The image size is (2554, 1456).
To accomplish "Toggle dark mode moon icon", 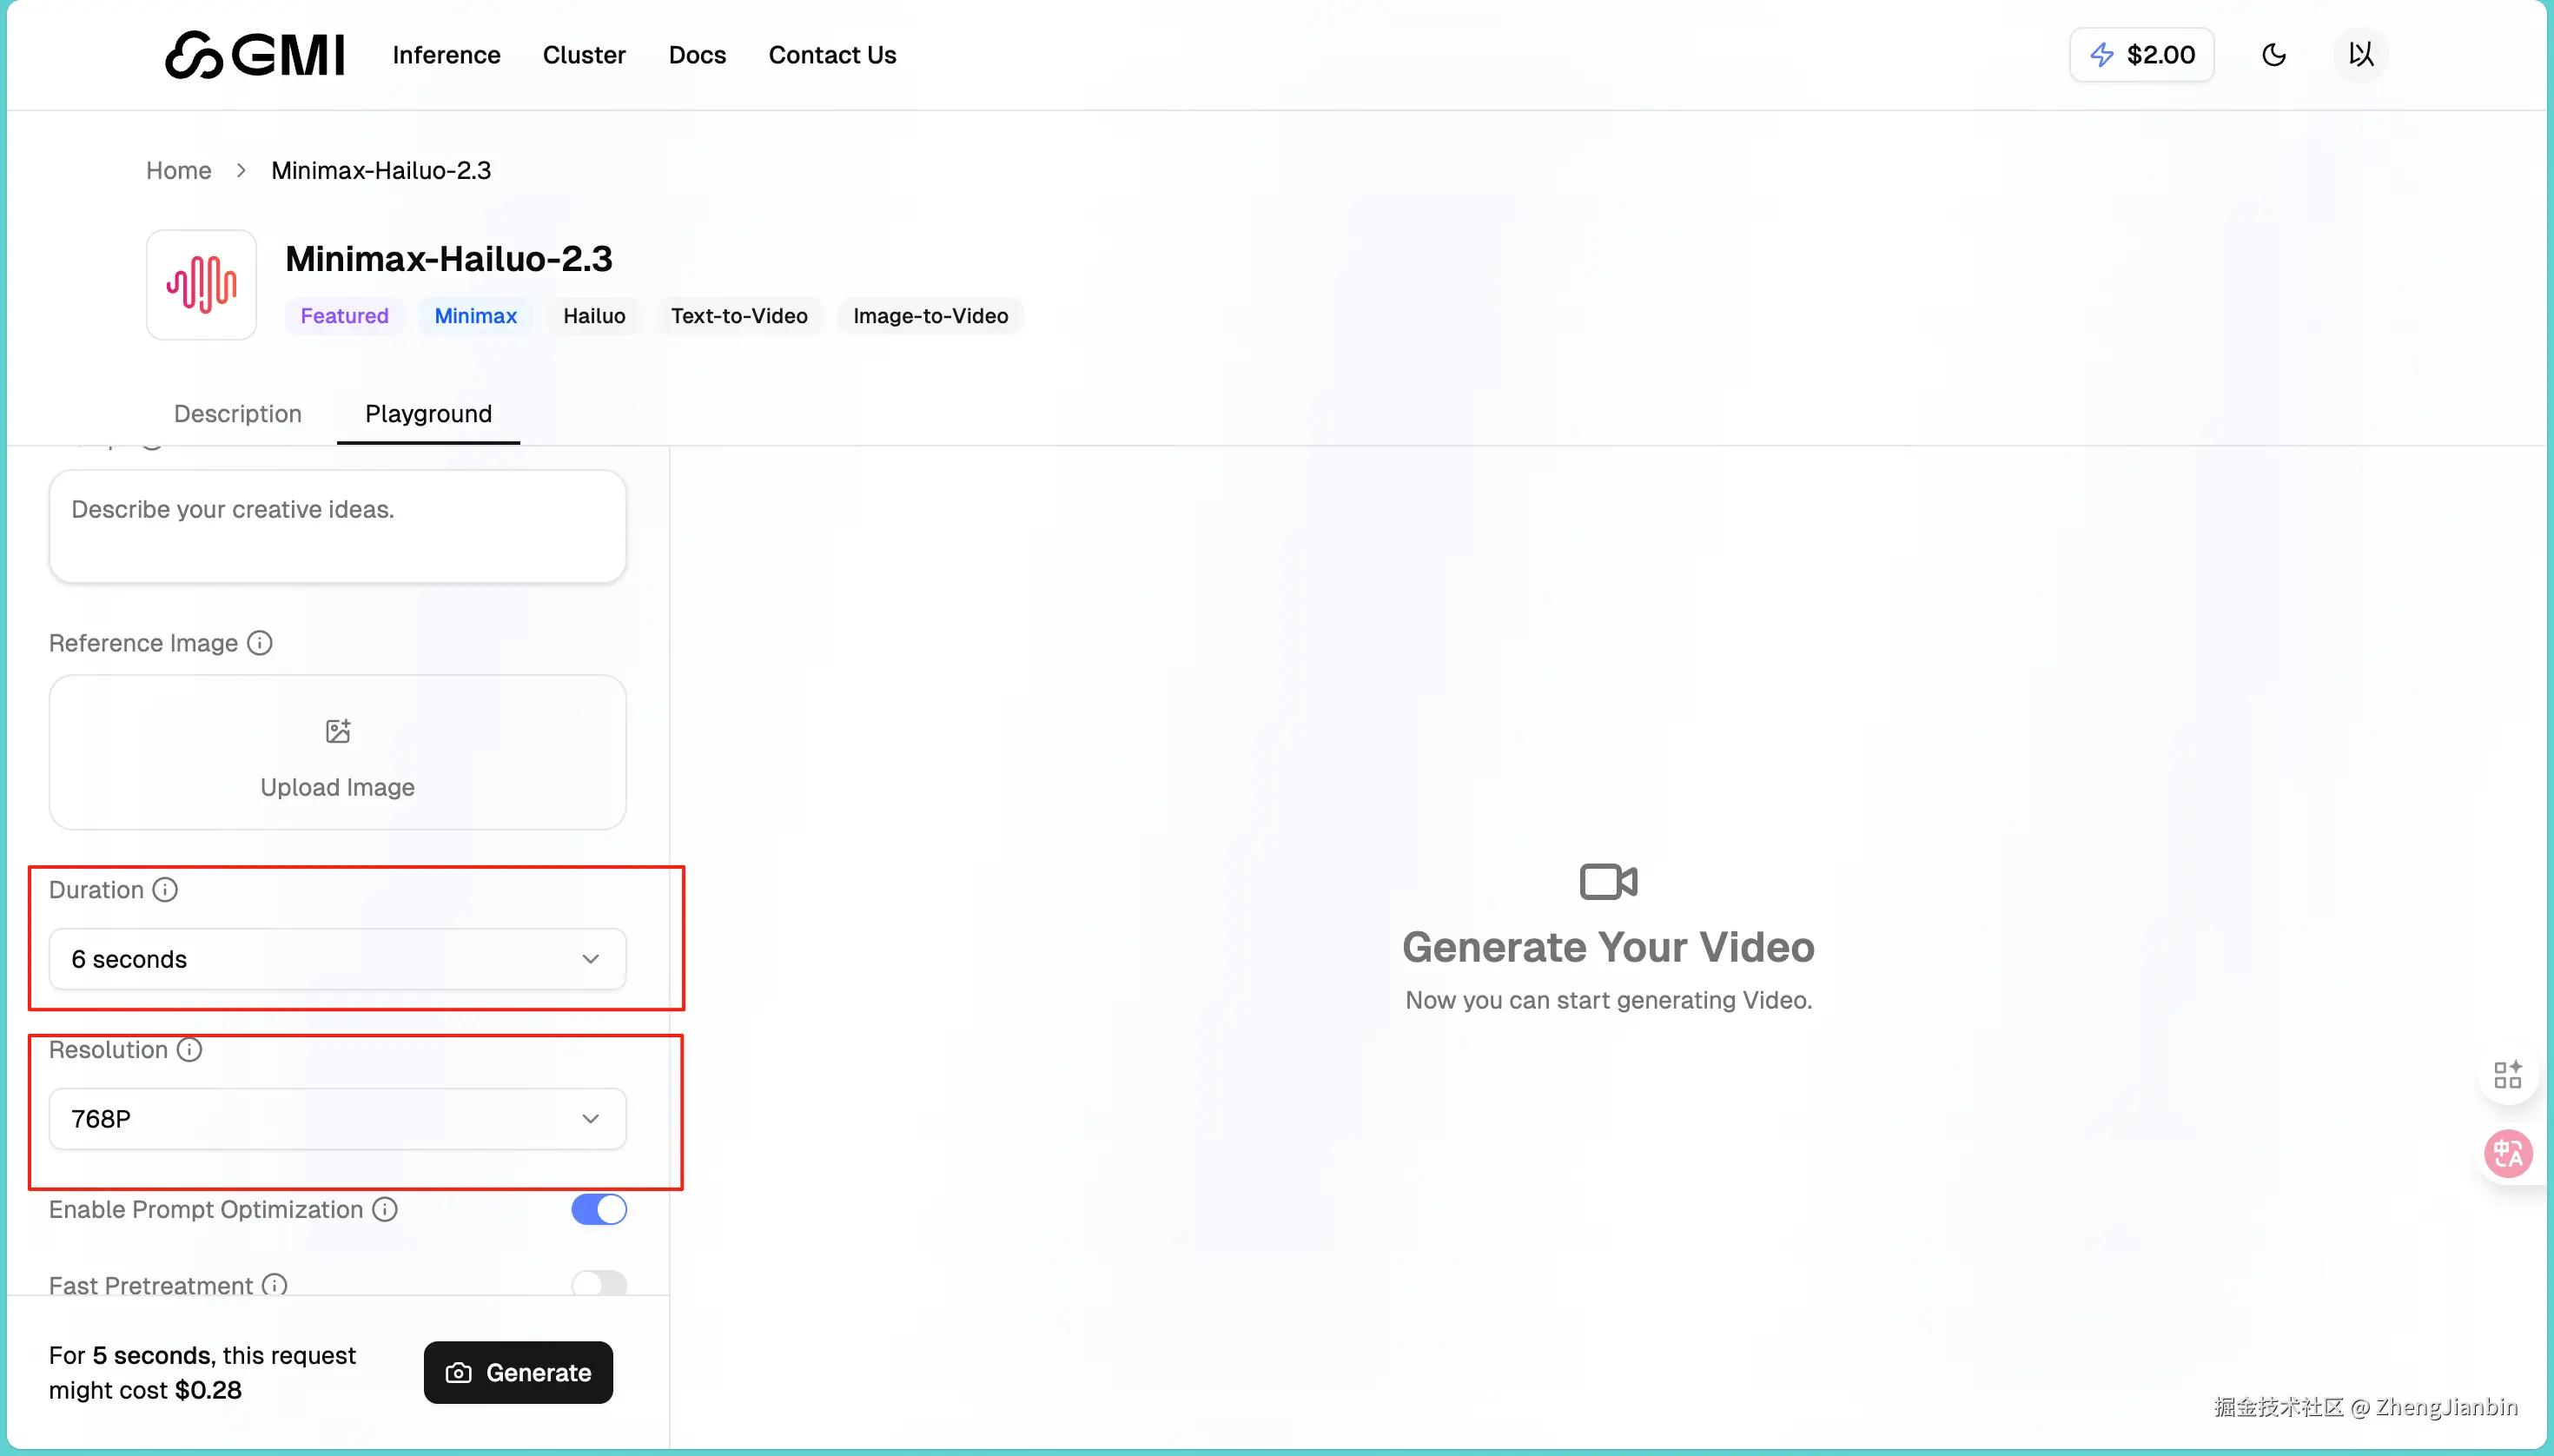I will click(x=2273, y=55).
